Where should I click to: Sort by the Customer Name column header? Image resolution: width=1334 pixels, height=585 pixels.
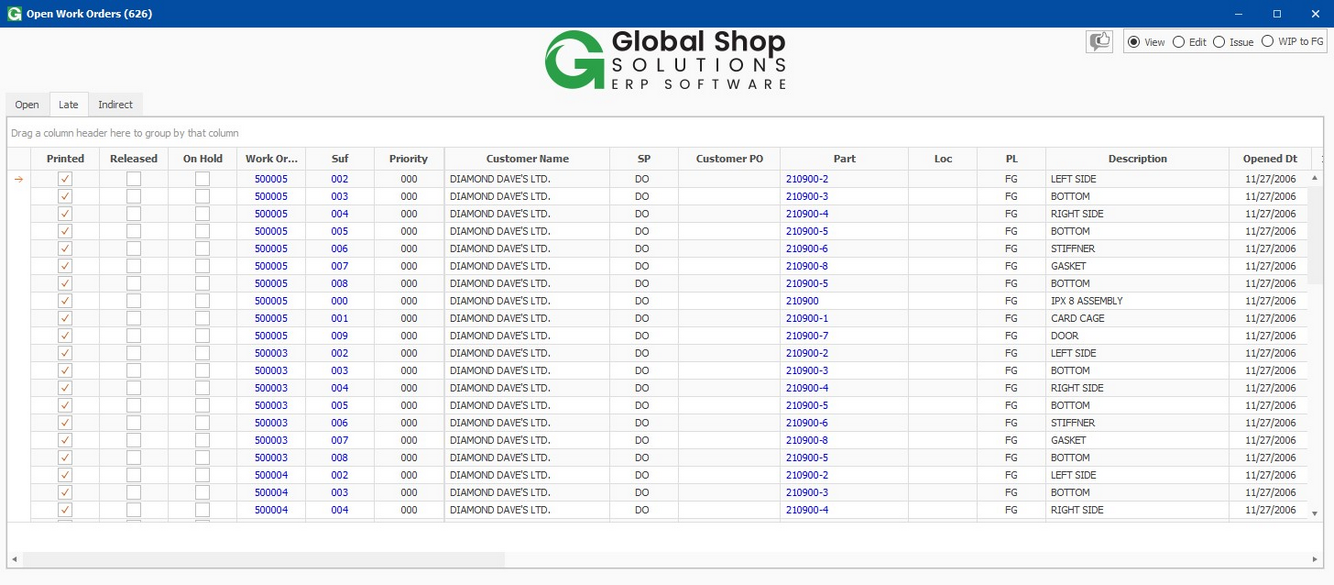pyautogui.click(x=527, y=159)
